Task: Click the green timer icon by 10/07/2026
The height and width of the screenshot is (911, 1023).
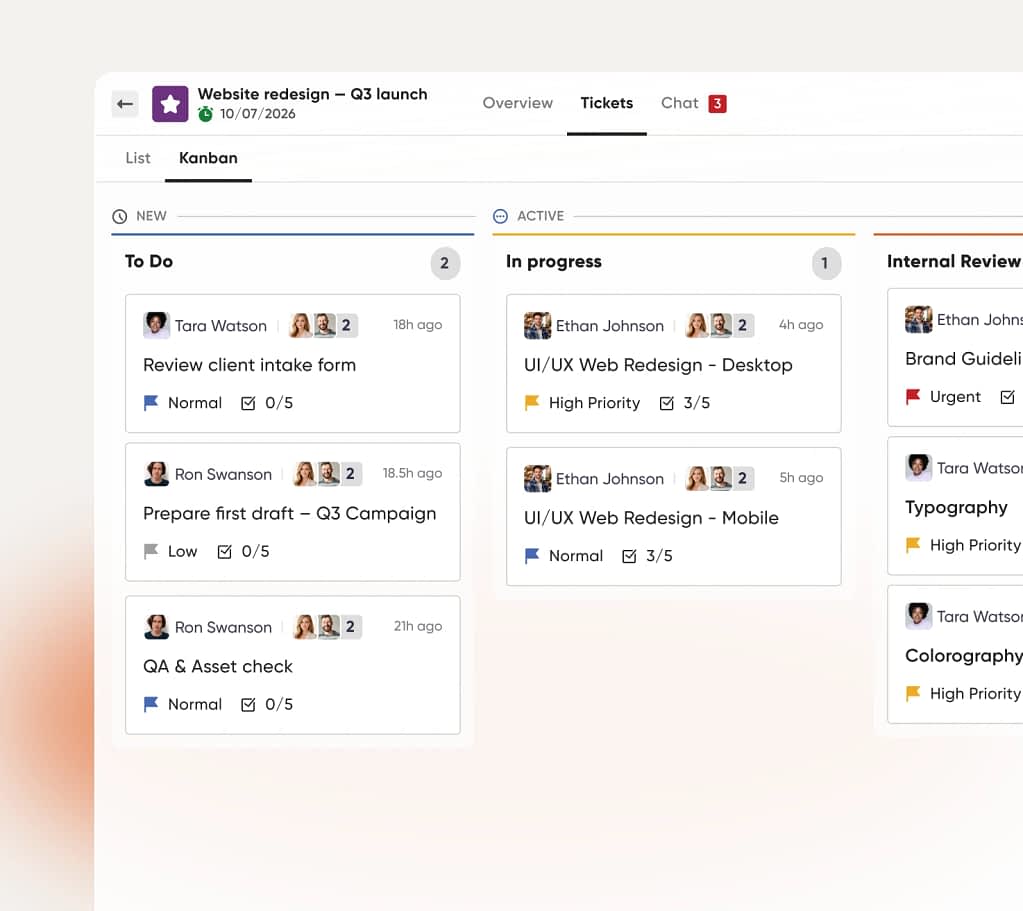Action: 206,114
